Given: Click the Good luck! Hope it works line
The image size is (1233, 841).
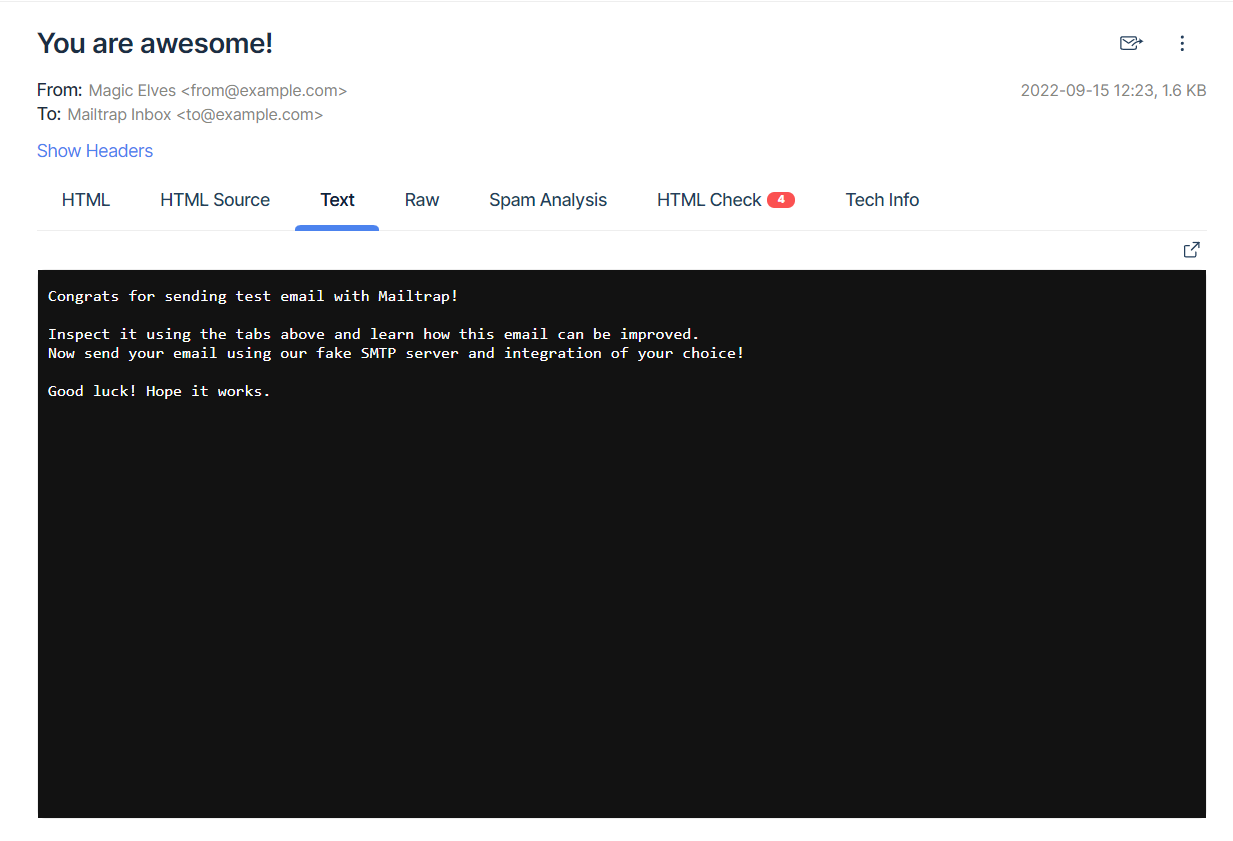Looking at the screenshot, I should point(159,391).
